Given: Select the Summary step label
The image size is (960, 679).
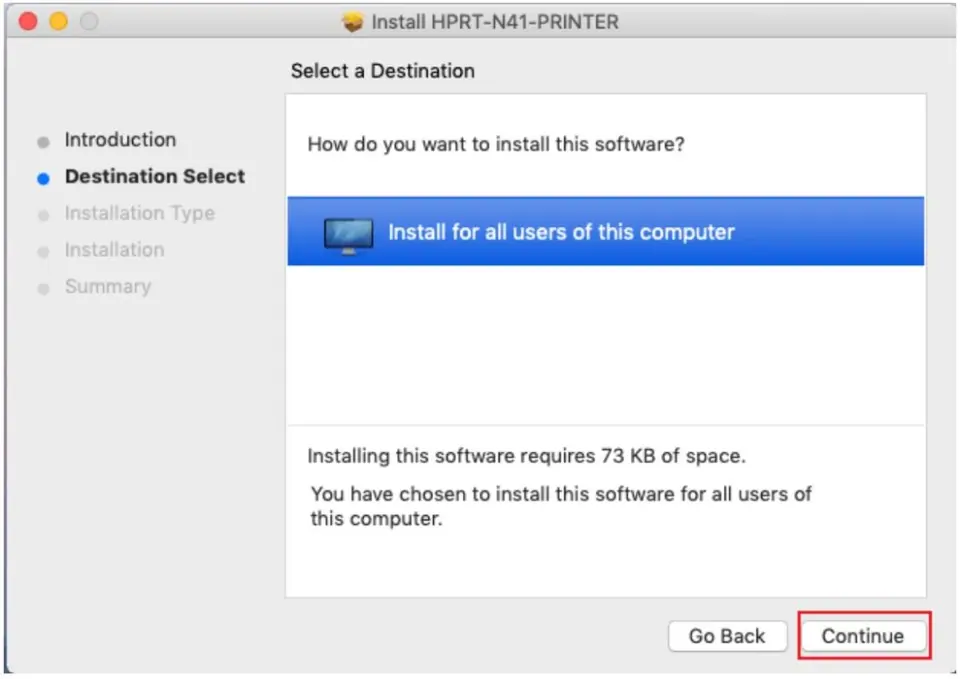Looking at the screenshot, I should tap(108, 287).
